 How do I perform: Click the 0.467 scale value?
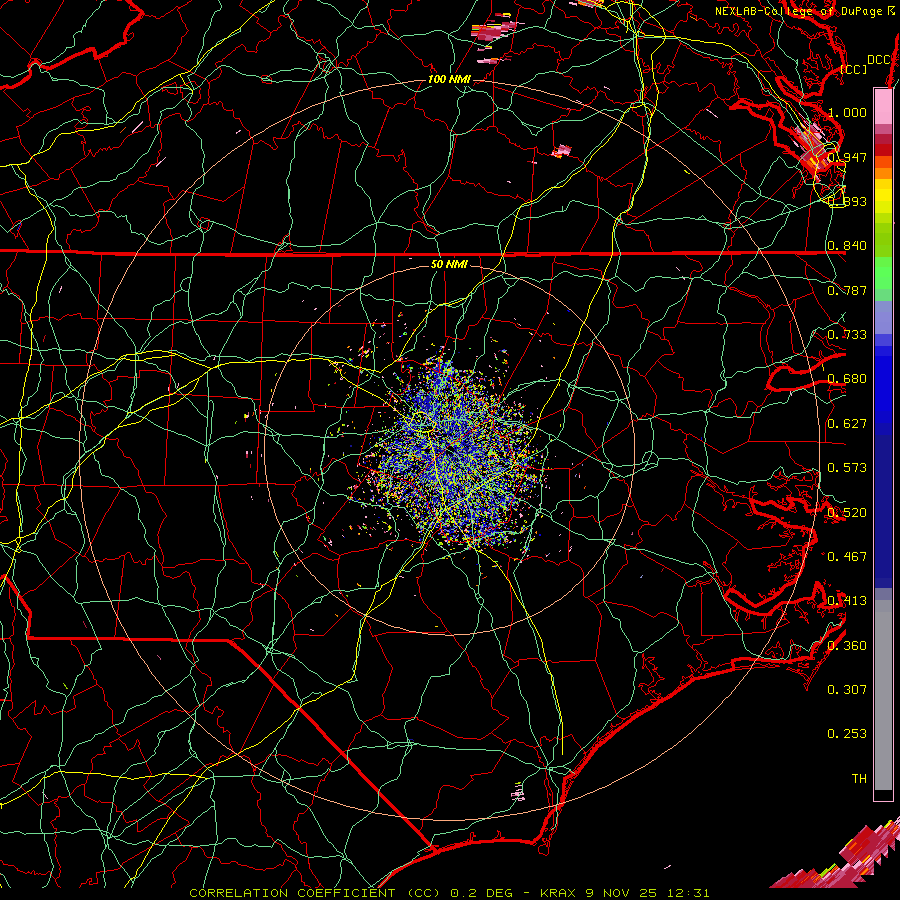click(x=847, y=557)
